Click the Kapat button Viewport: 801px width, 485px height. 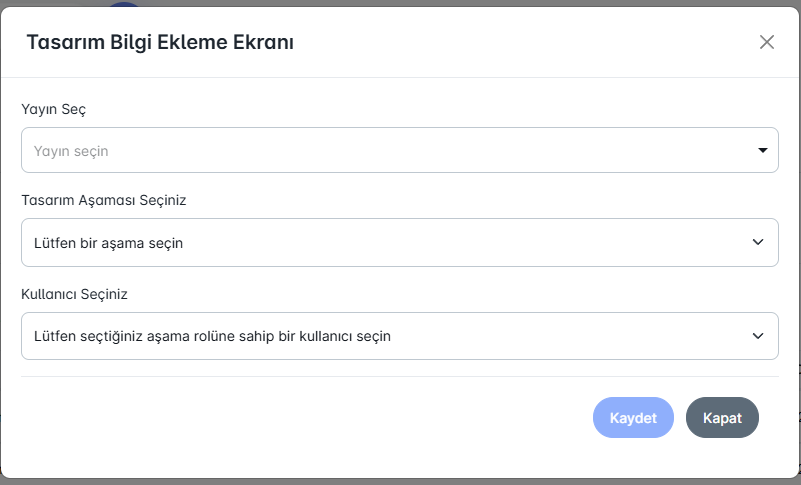tap(722, 418)
